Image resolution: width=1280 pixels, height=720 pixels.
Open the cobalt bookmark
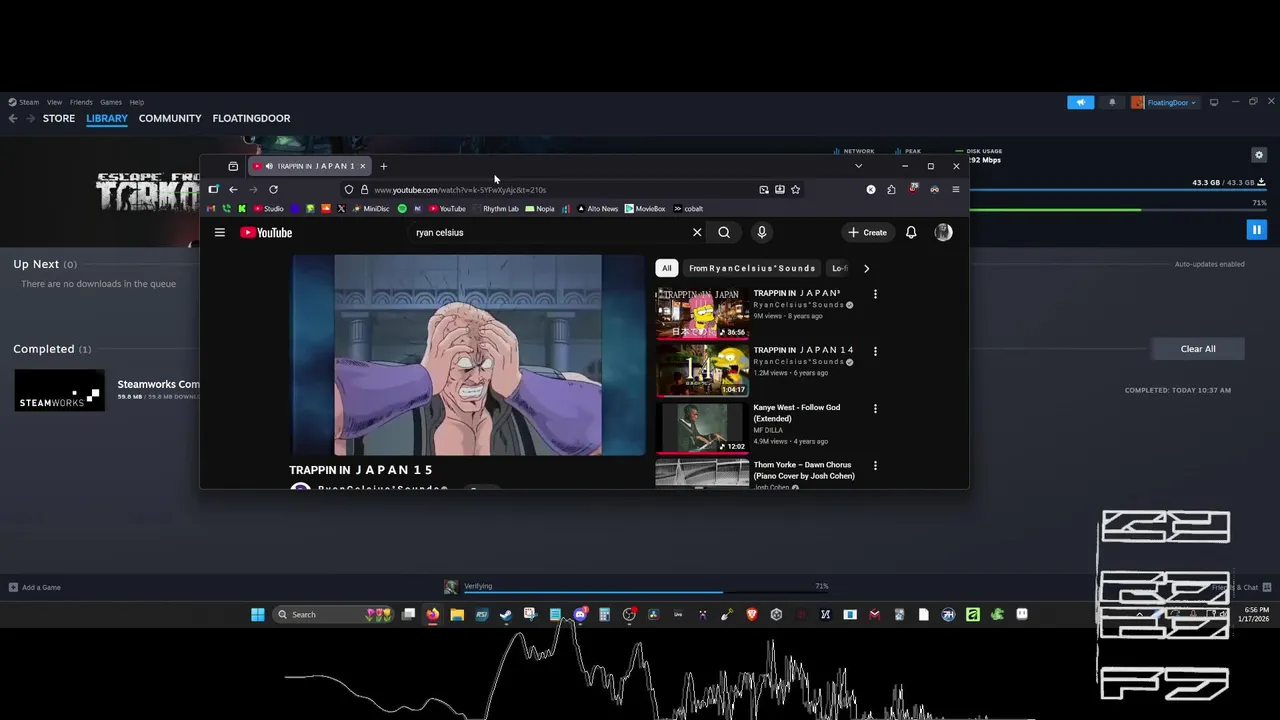688,209
